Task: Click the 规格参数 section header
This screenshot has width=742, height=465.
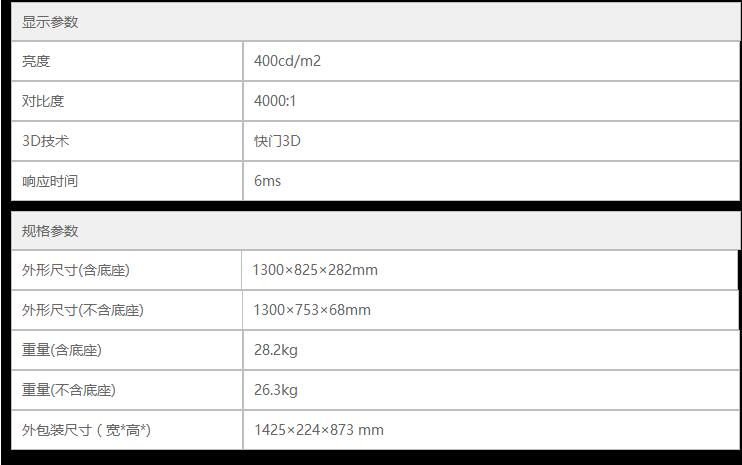Action: tap(50, 231)
